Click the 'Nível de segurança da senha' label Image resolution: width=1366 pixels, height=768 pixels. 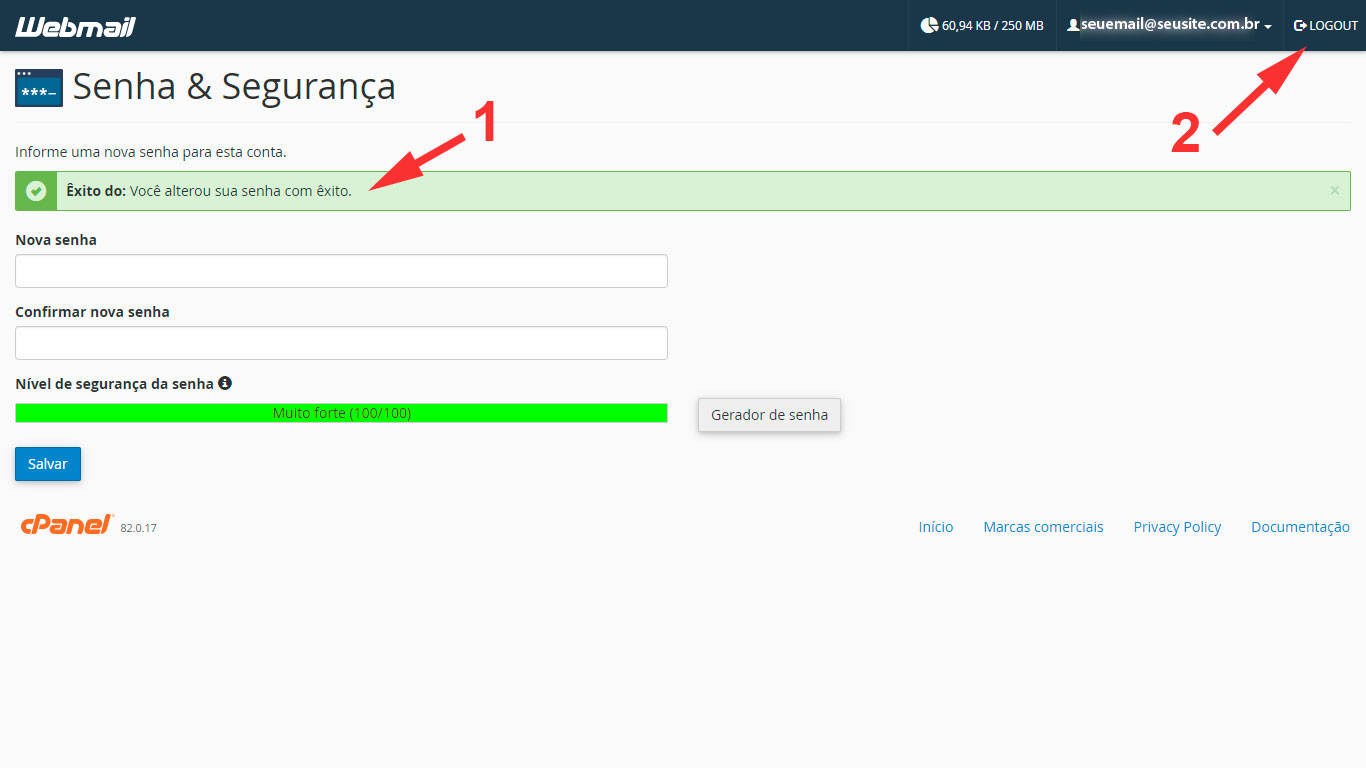coord(114,383)
